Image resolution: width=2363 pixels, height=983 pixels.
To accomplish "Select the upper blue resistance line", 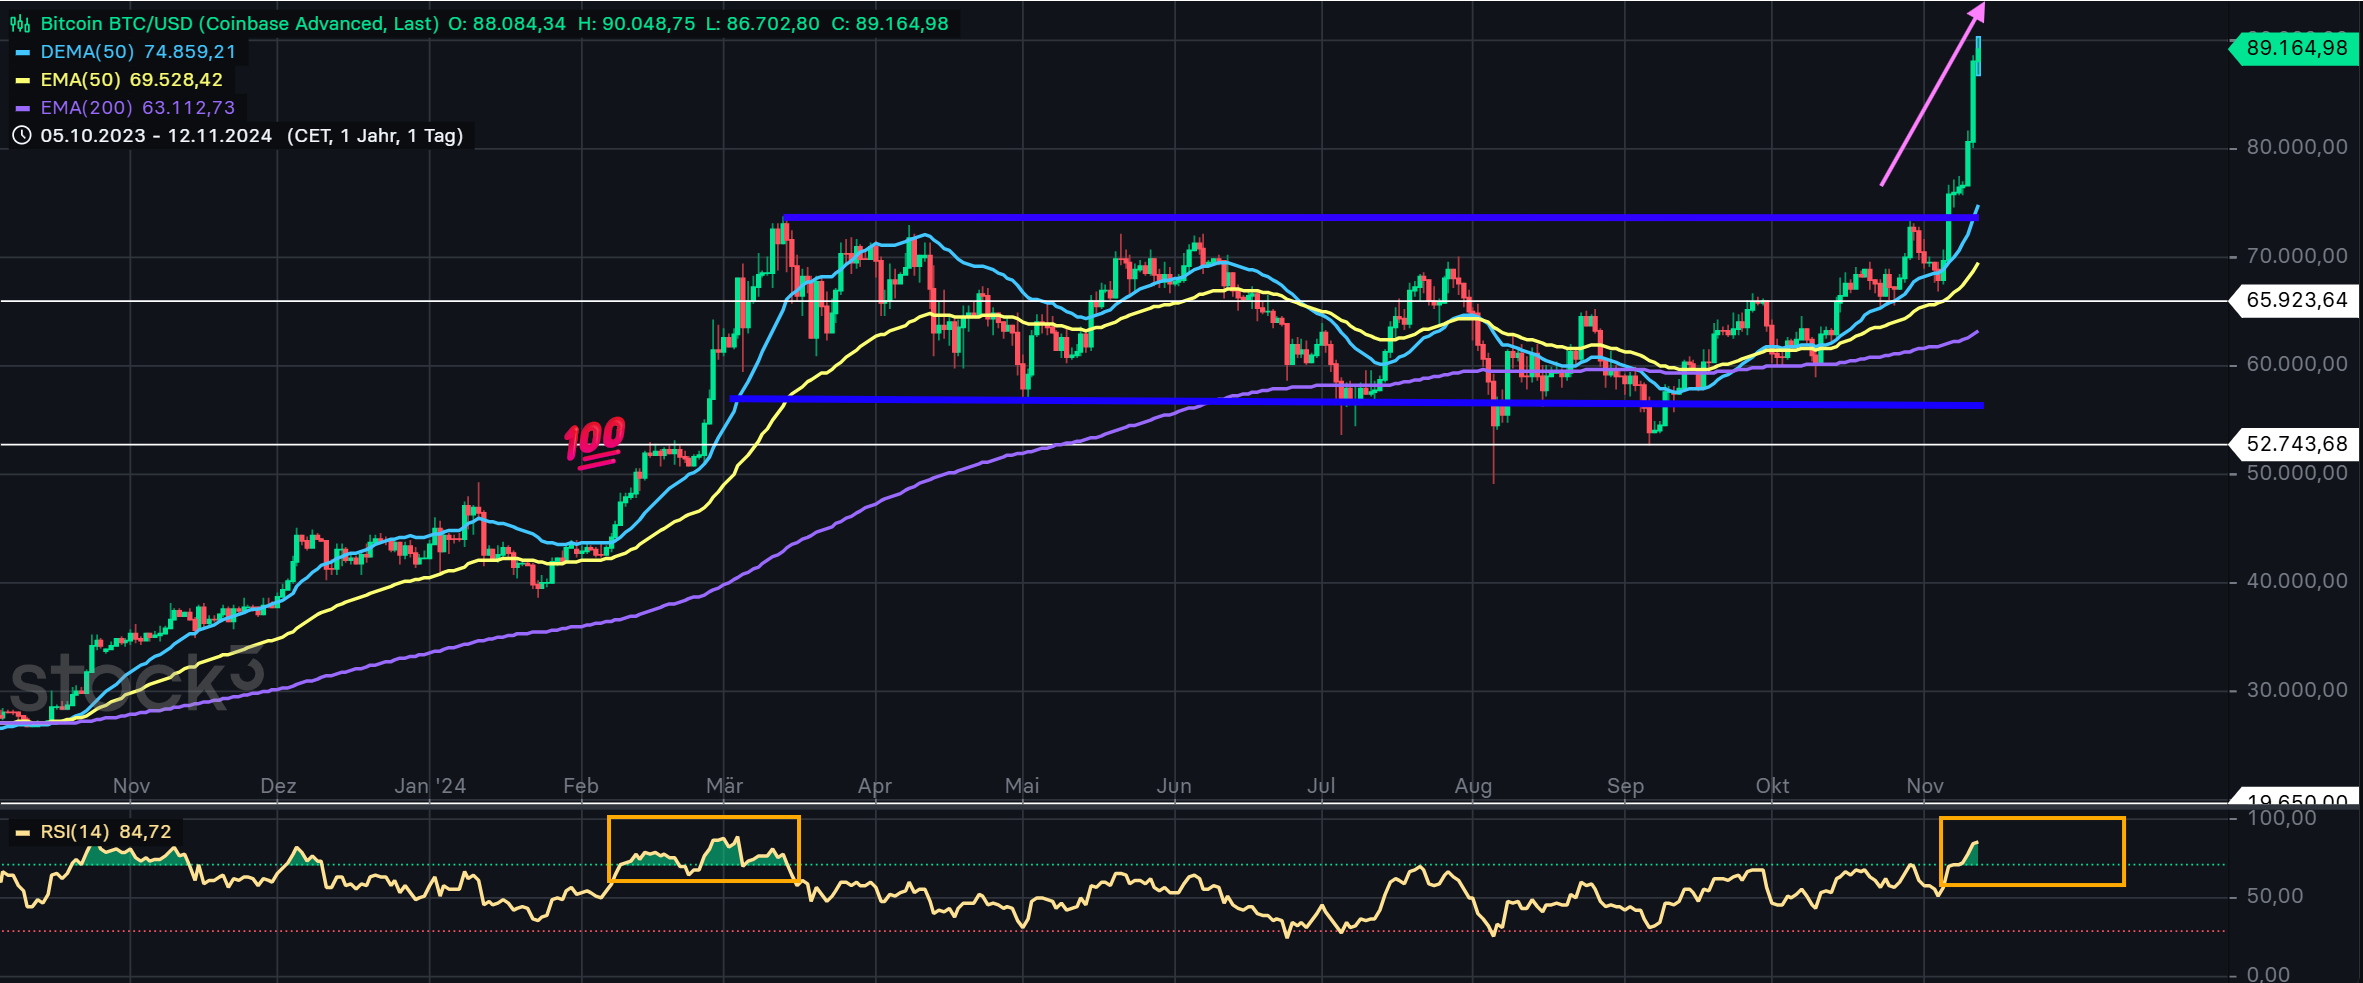I will point(1300,217).
